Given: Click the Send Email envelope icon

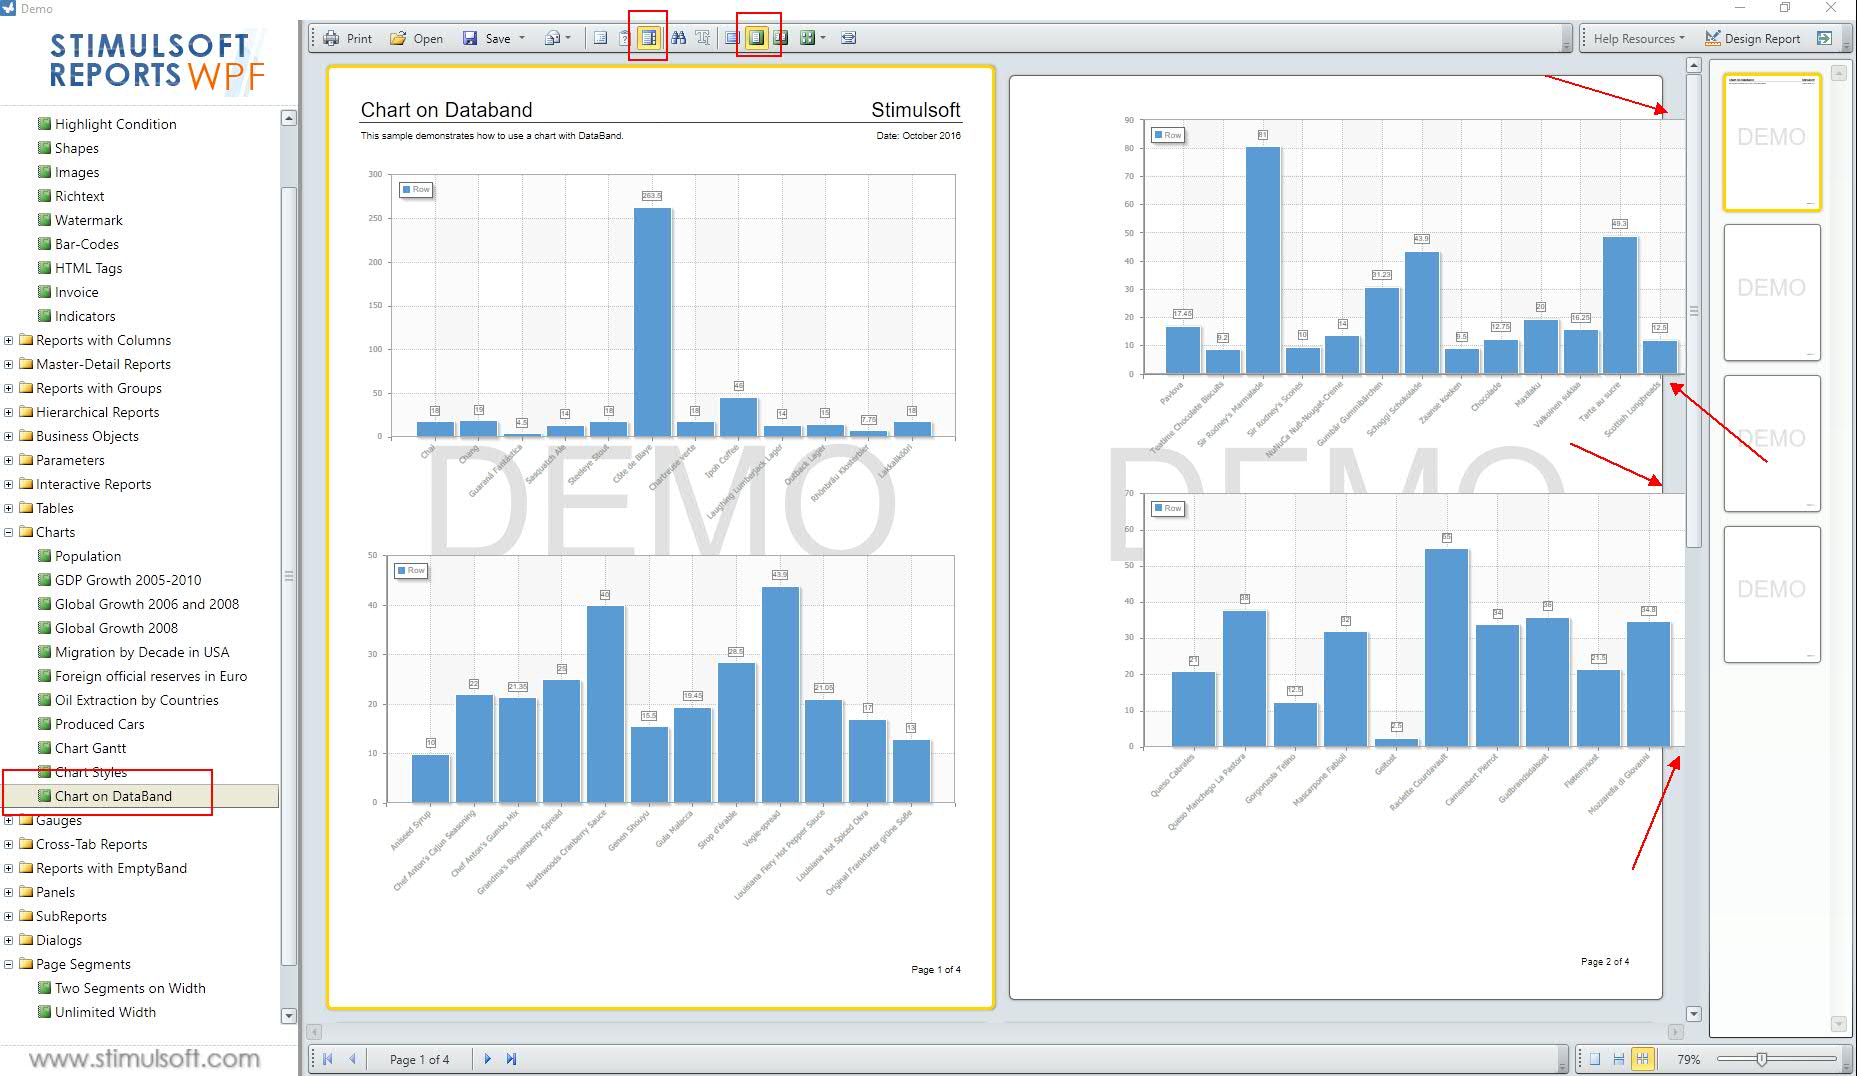Looking at the screenshot, I should pos(552,38).
